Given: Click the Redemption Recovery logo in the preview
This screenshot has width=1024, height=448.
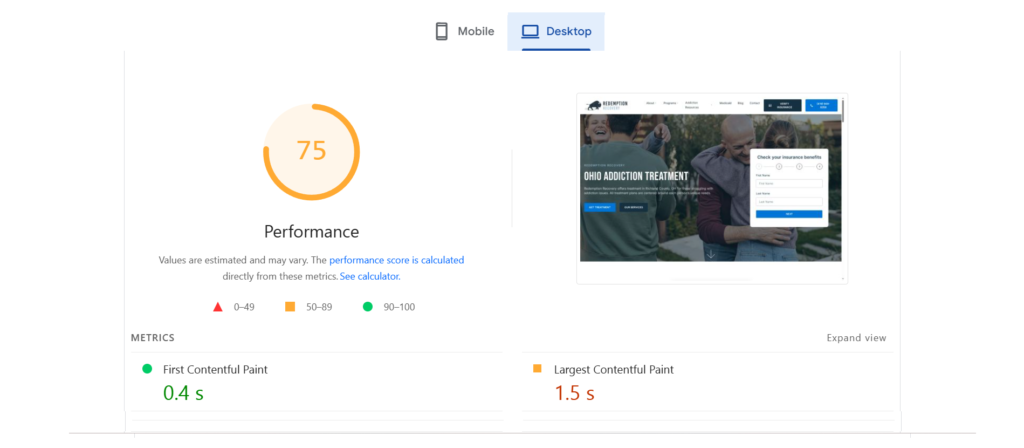Looking at the screenshot, I should point(609,104).
